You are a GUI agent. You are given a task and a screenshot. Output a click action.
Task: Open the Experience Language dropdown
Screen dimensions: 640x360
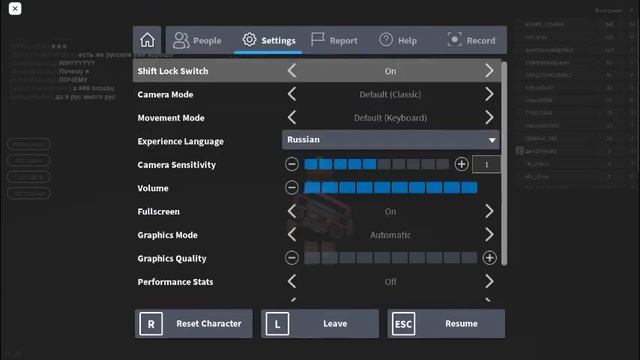point(391,140)
